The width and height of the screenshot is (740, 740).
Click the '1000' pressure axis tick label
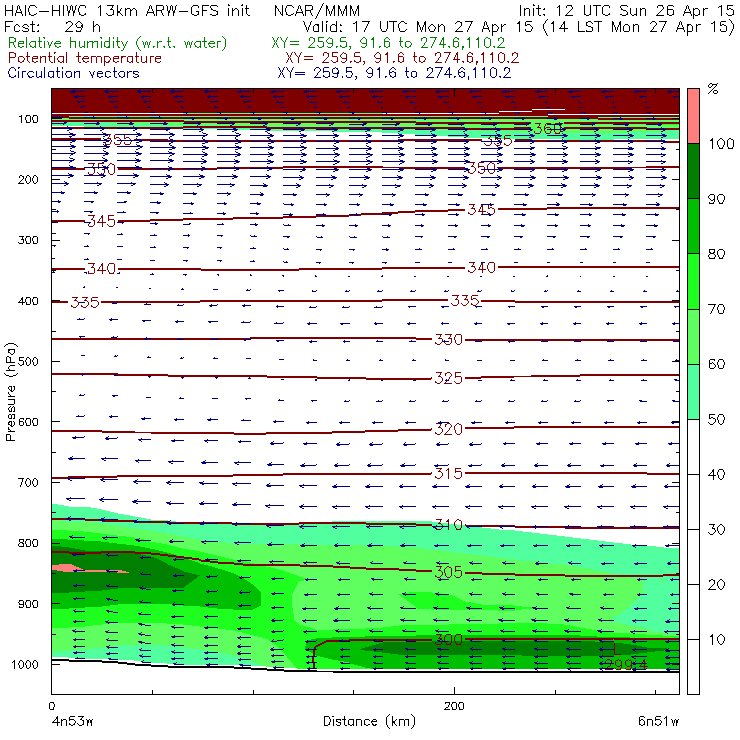pyautogui.click(x=25, y=664)
